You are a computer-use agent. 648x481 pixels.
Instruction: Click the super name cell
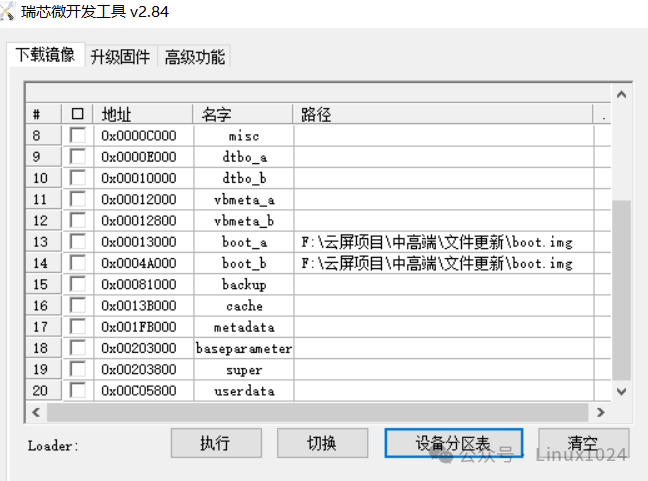pyautogui.click(x=244, y=370)
